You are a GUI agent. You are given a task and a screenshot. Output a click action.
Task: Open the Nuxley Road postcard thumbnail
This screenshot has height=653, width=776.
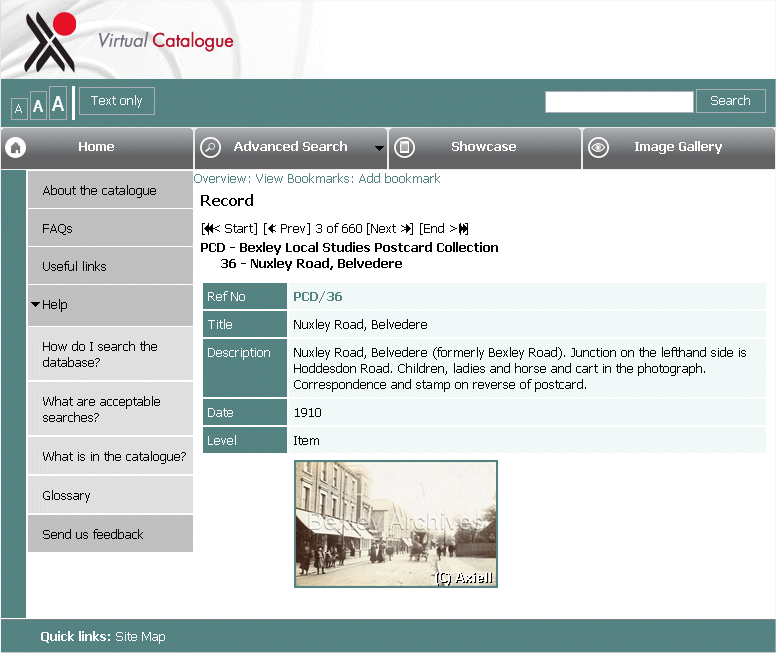[x=395, y=524]
